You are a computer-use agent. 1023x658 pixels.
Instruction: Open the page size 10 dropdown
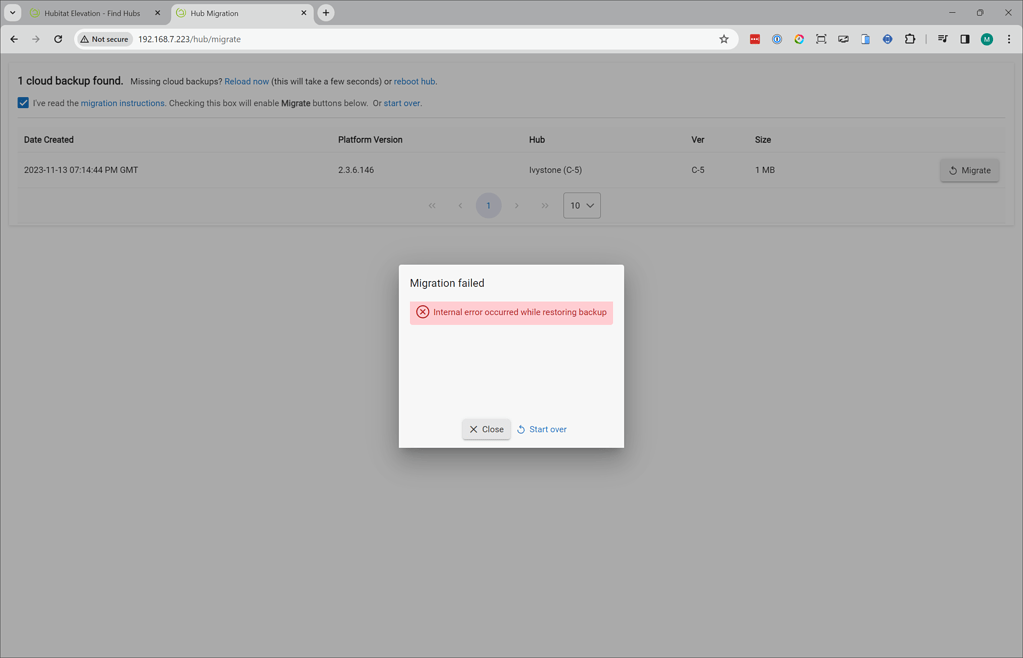coord(581,205)
